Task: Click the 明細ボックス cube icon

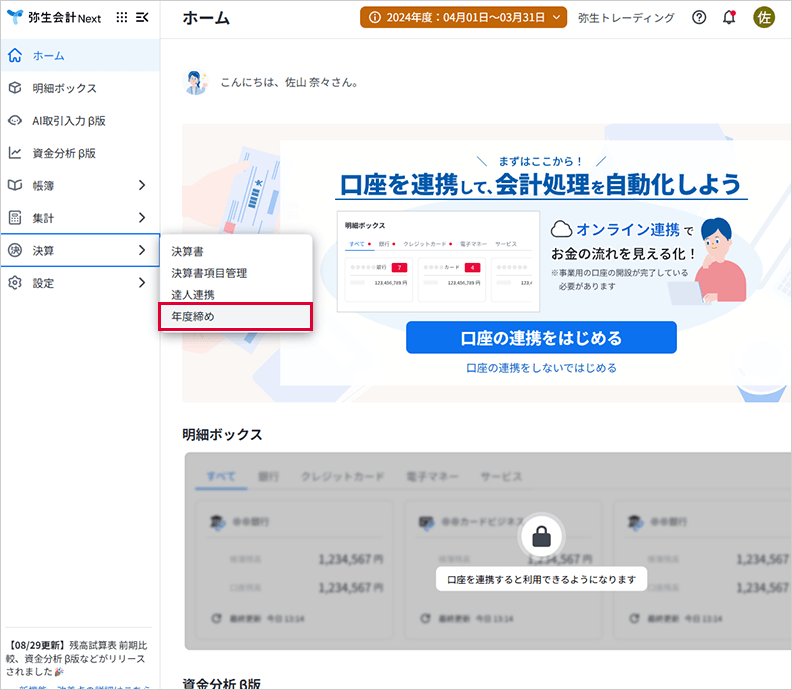Action: coord(15,88)
